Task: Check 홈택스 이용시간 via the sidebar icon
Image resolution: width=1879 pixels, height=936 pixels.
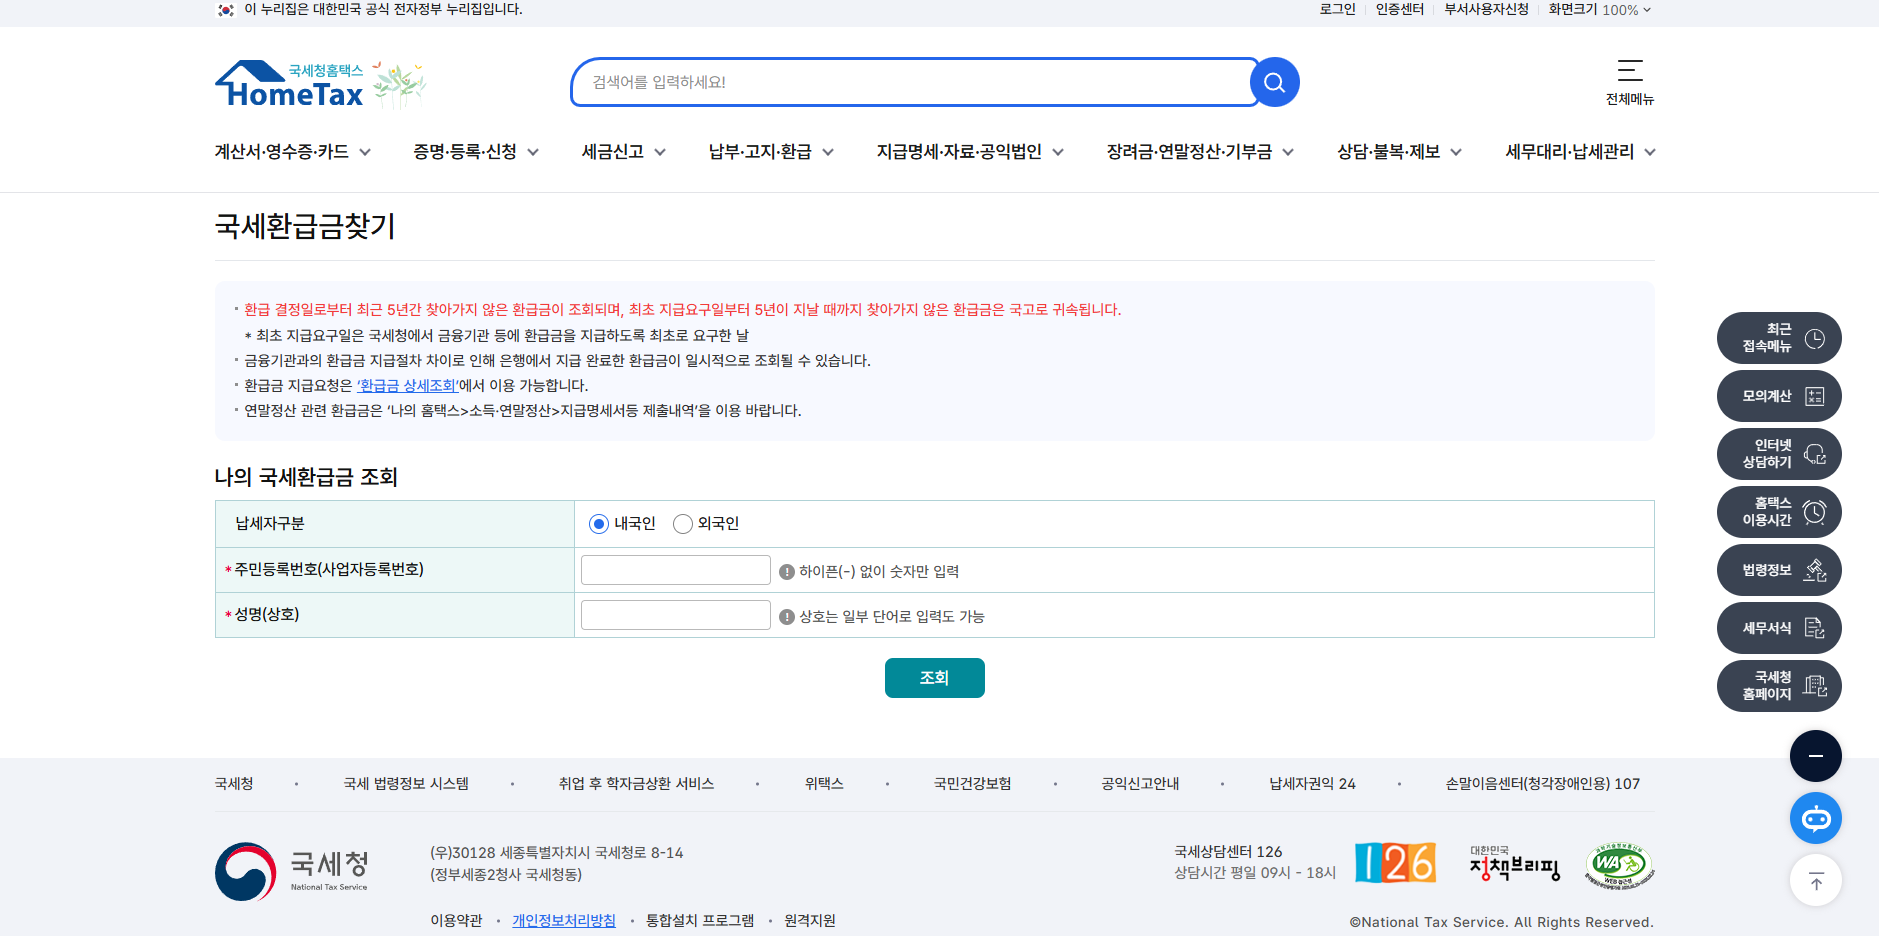Action: 1777,511
